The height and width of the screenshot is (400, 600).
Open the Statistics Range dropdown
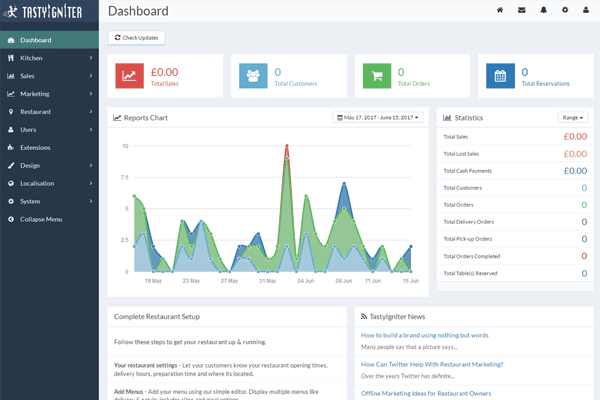pos(572,117)
